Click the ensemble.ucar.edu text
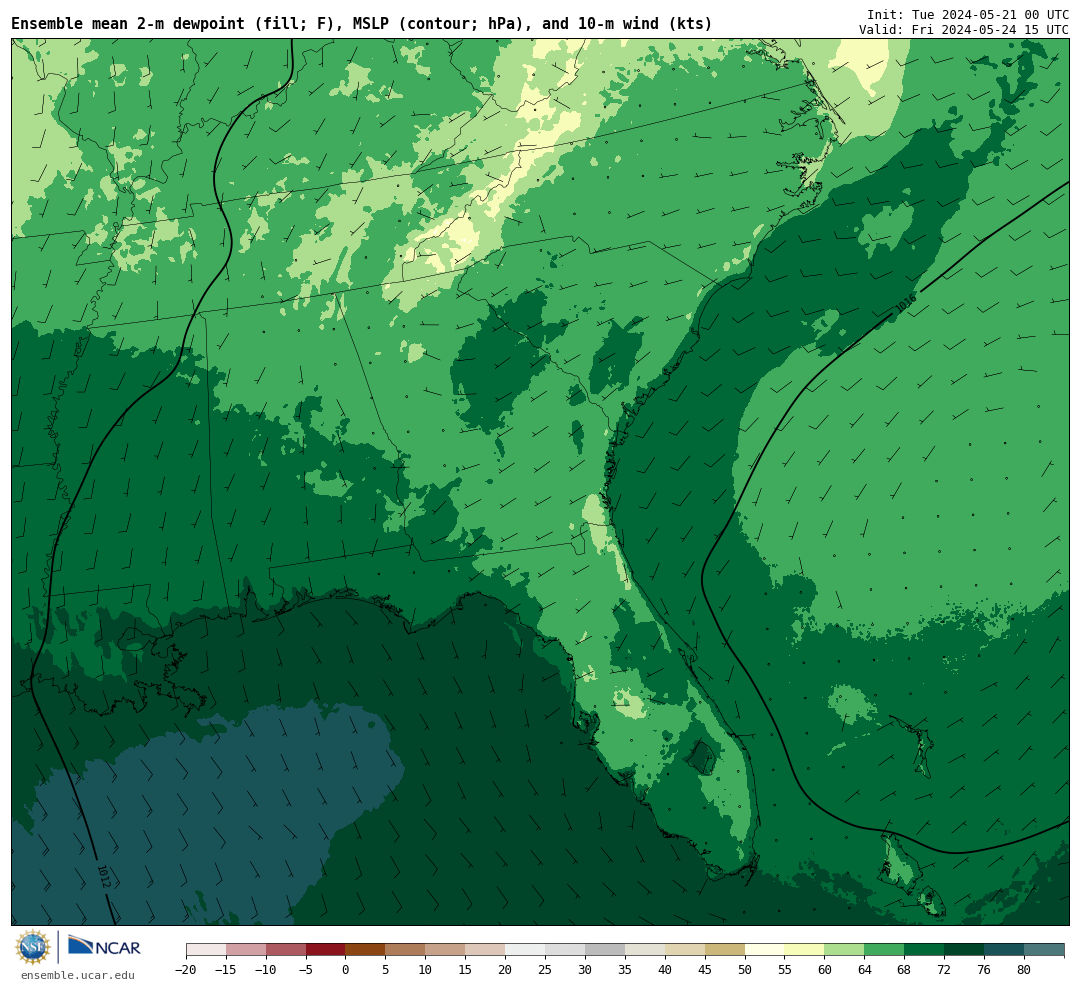This screenshot has width=1080, height=988. click(x=78, y=975)
